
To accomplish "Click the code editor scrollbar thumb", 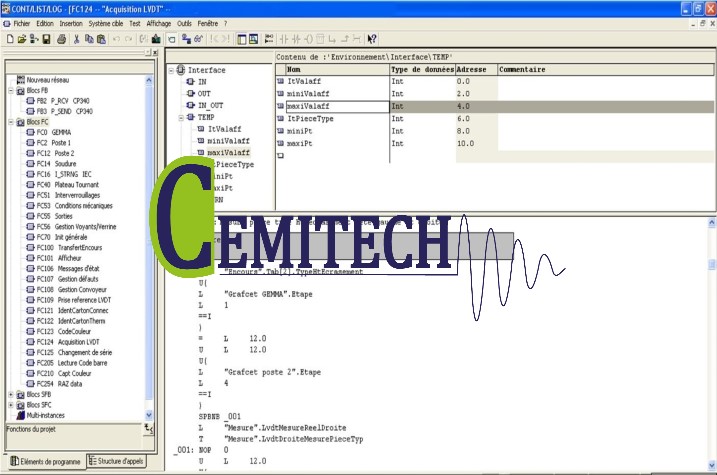I will (x=712, y=264).
